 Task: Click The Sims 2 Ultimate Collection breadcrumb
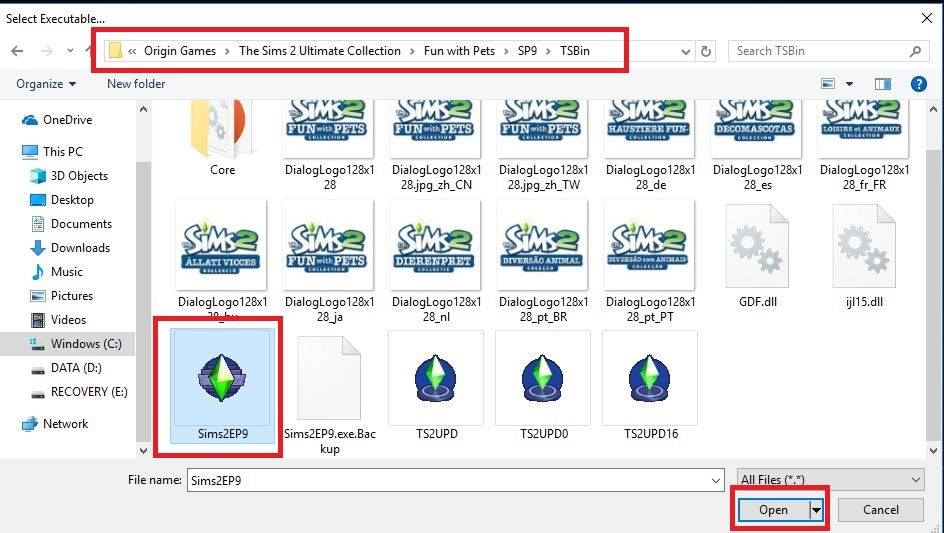point(320,51)
